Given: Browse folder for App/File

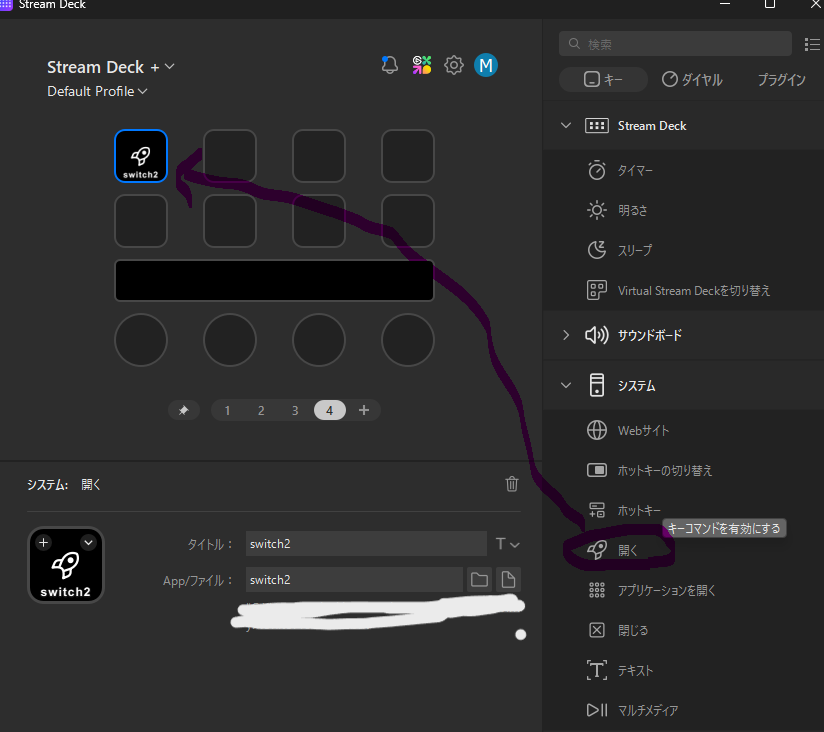Looking at the screenshot, I should 479,580.
